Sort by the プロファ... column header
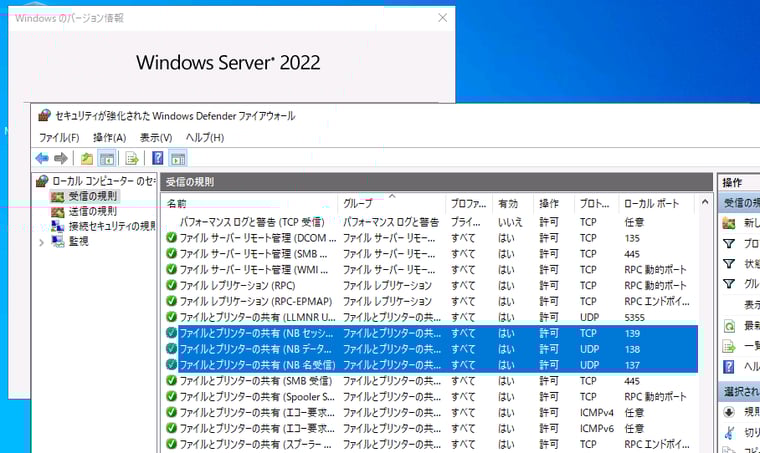Screen dimensions: 760x453 469,203
